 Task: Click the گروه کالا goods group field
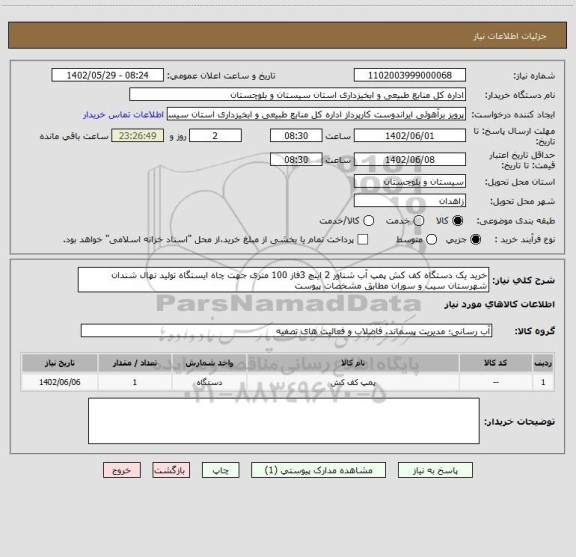pos(287,331)
